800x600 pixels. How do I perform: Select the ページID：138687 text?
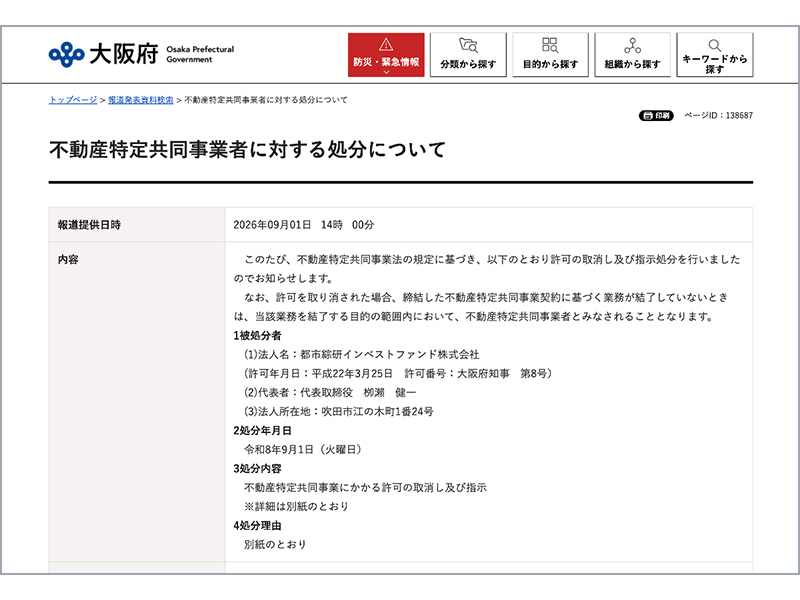pyautogui.click(x=718, y=116)
